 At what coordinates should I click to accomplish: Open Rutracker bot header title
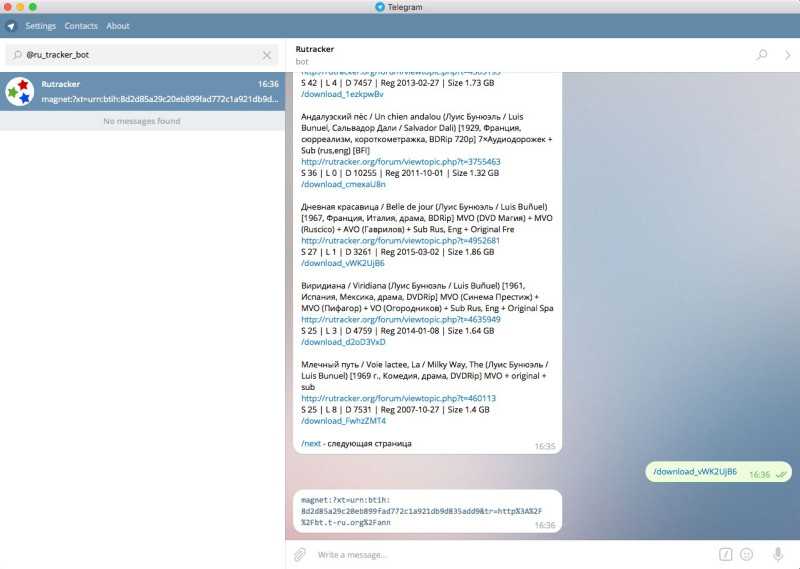click(x=315, y=49)
